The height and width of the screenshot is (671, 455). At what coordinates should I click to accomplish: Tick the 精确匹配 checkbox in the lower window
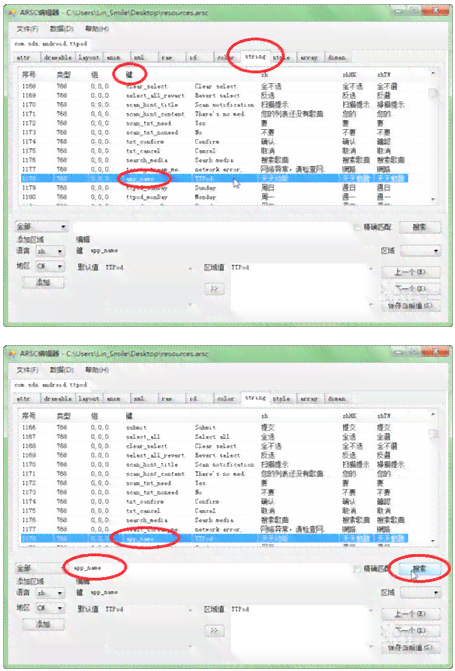pyautogui.click(x=357, y=569)
